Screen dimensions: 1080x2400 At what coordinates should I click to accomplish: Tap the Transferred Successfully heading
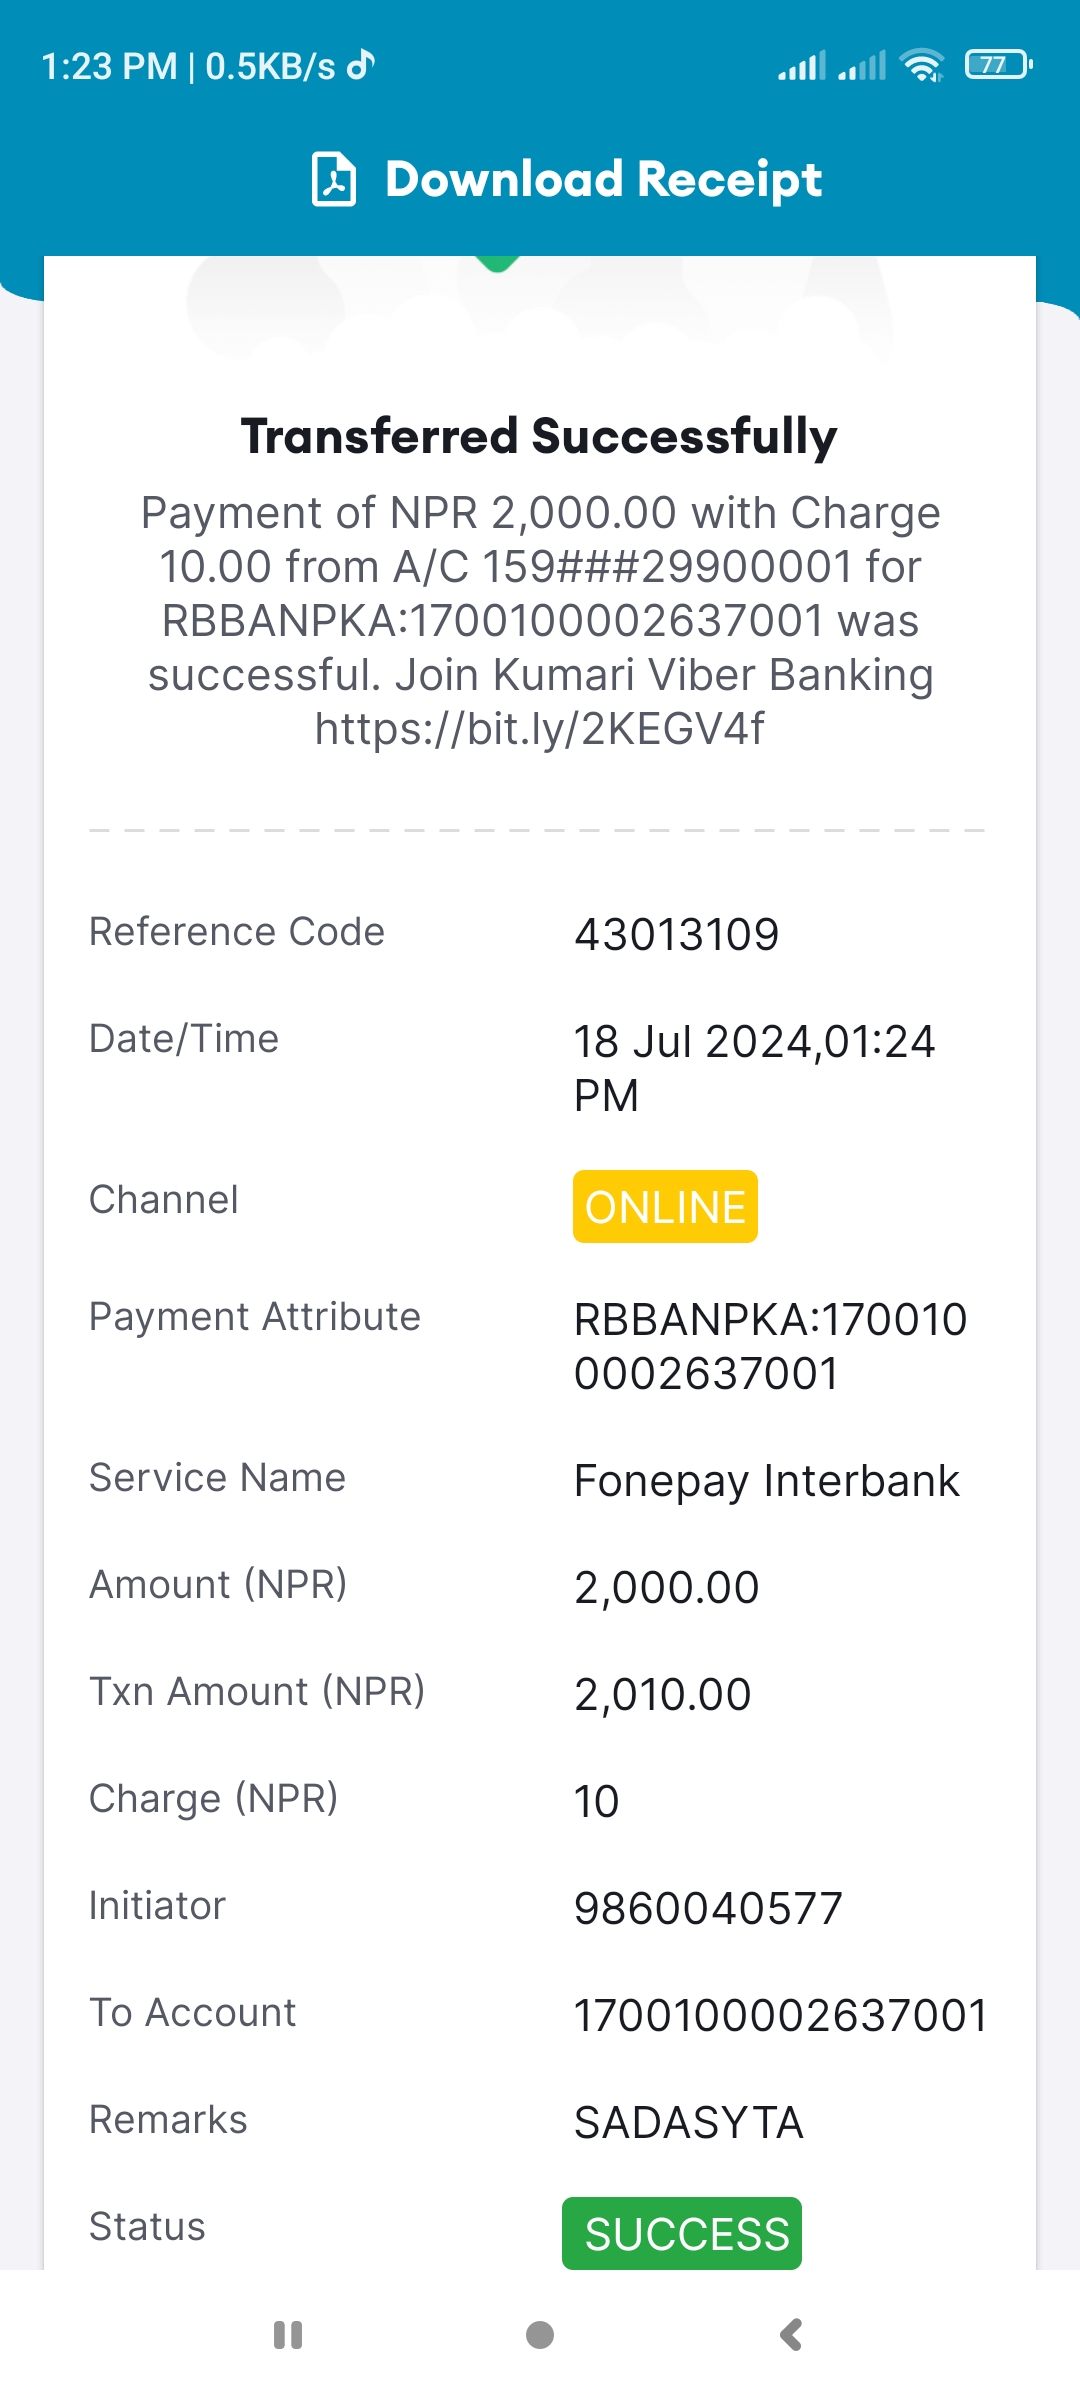click(540, 437)
